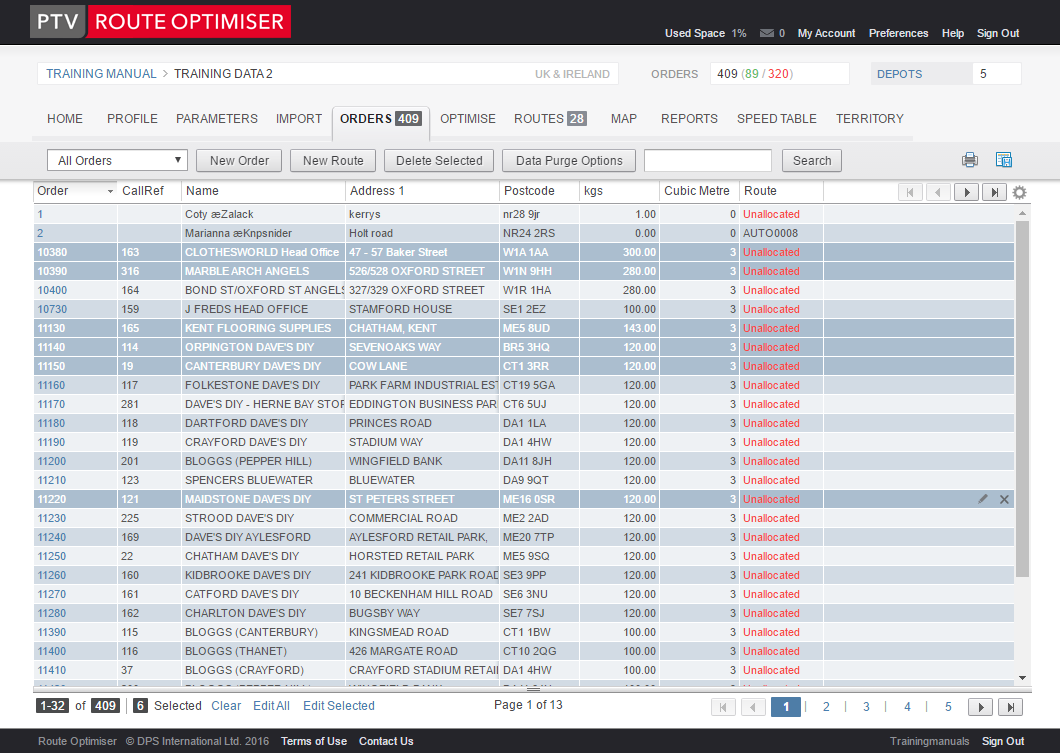1060x753 pixels.
Task: Open Terms of Use in the footer
Action: click(314, 742)
